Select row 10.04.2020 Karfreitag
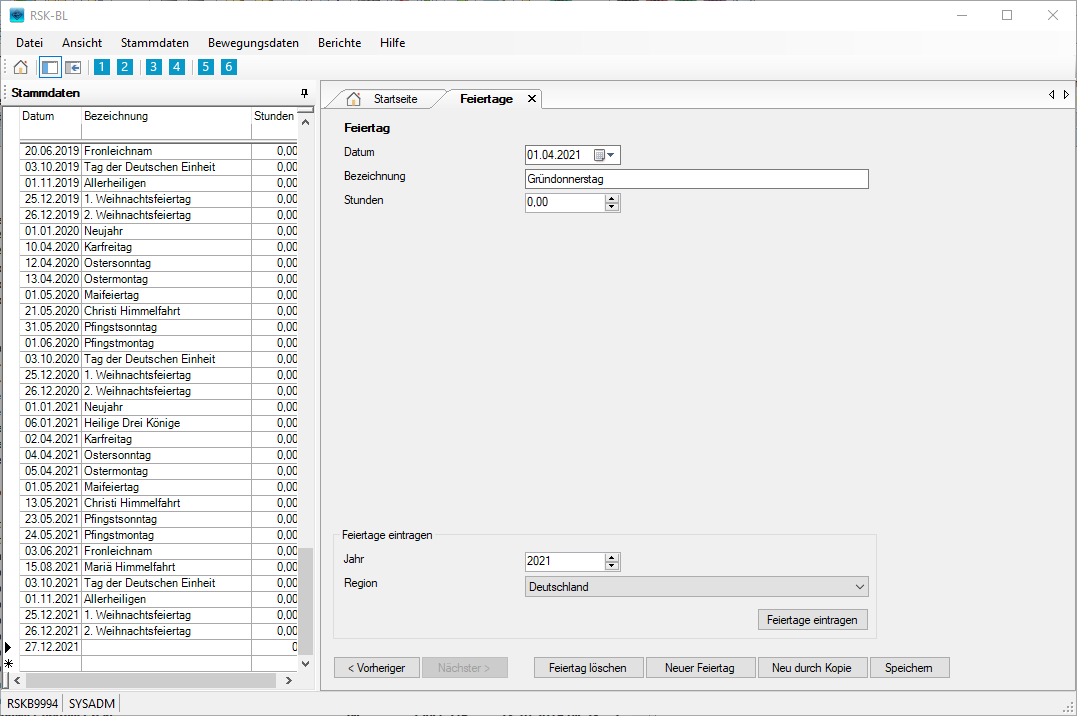The image size is (1077, 716). (x=159, y=247)
